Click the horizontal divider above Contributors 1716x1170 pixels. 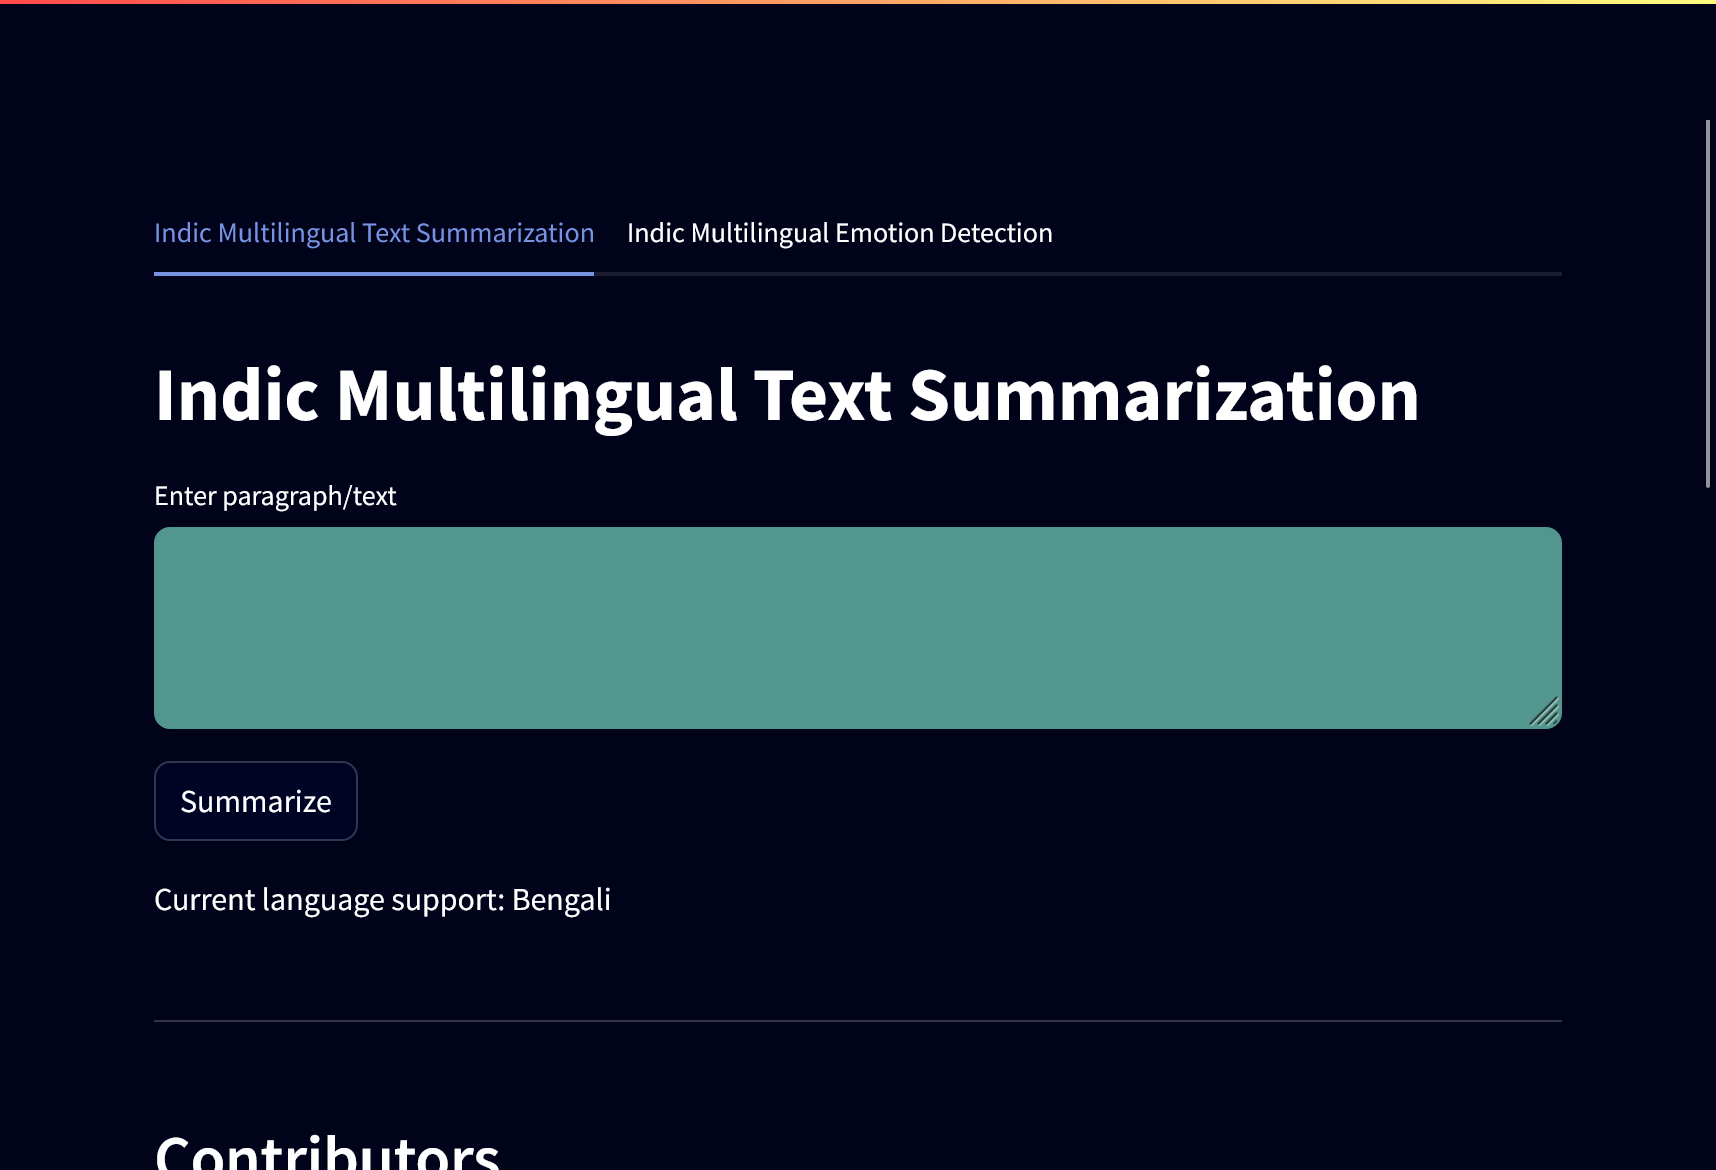pyautogui.click(x=857, y=1019)
